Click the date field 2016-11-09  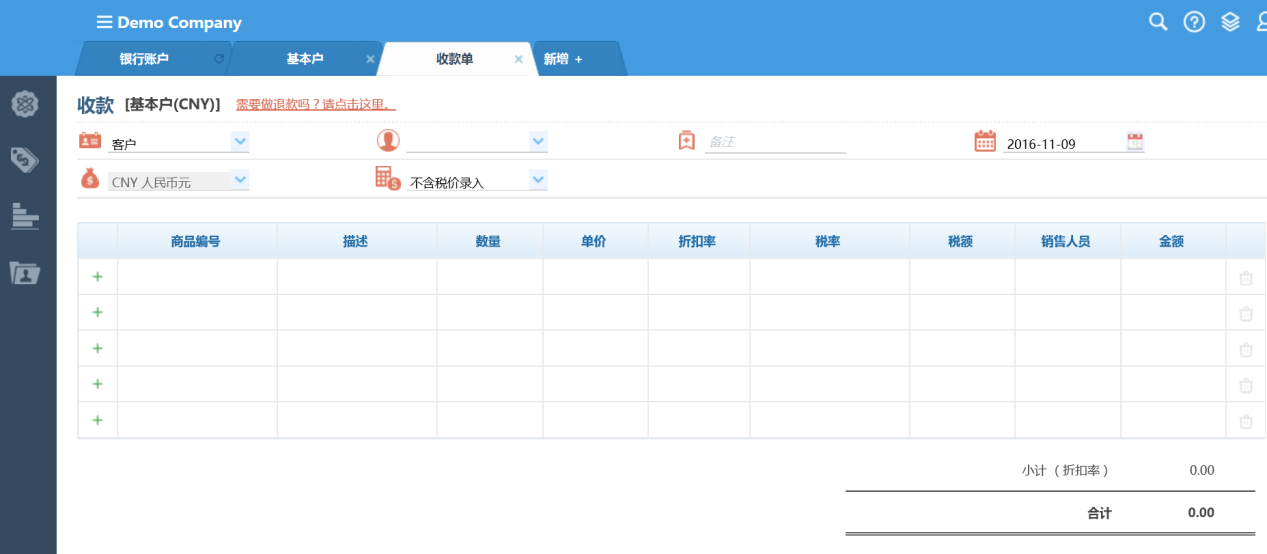(1063, 143)
